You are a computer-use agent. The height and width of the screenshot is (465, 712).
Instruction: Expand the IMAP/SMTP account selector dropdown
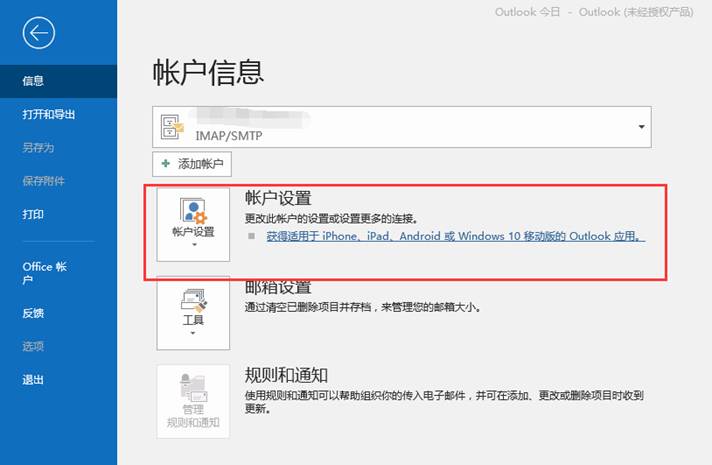[640, 128]
